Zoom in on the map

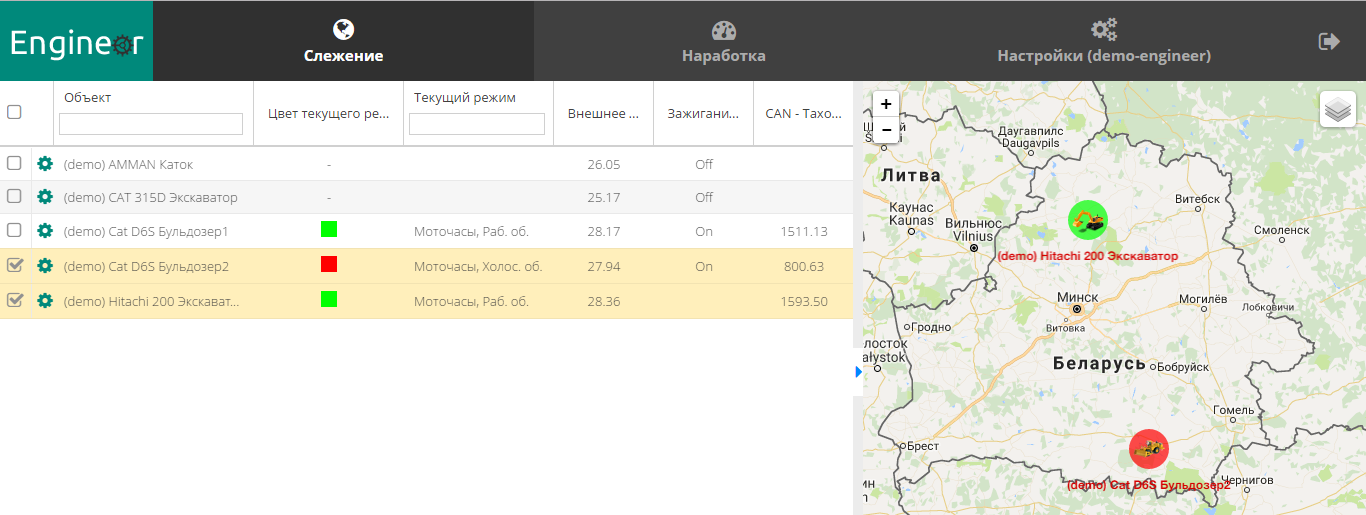point(886,104)
